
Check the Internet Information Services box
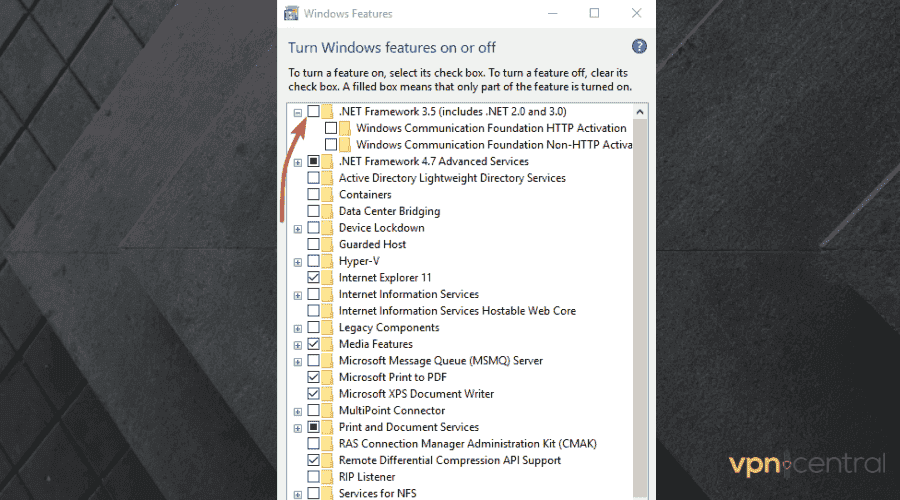tap(313, 294)
